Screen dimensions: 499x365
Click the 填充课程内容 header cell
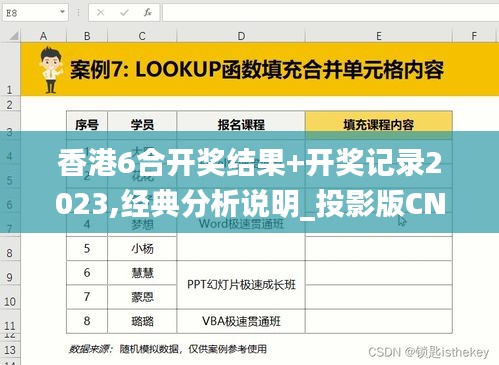(x=379, y=125)
